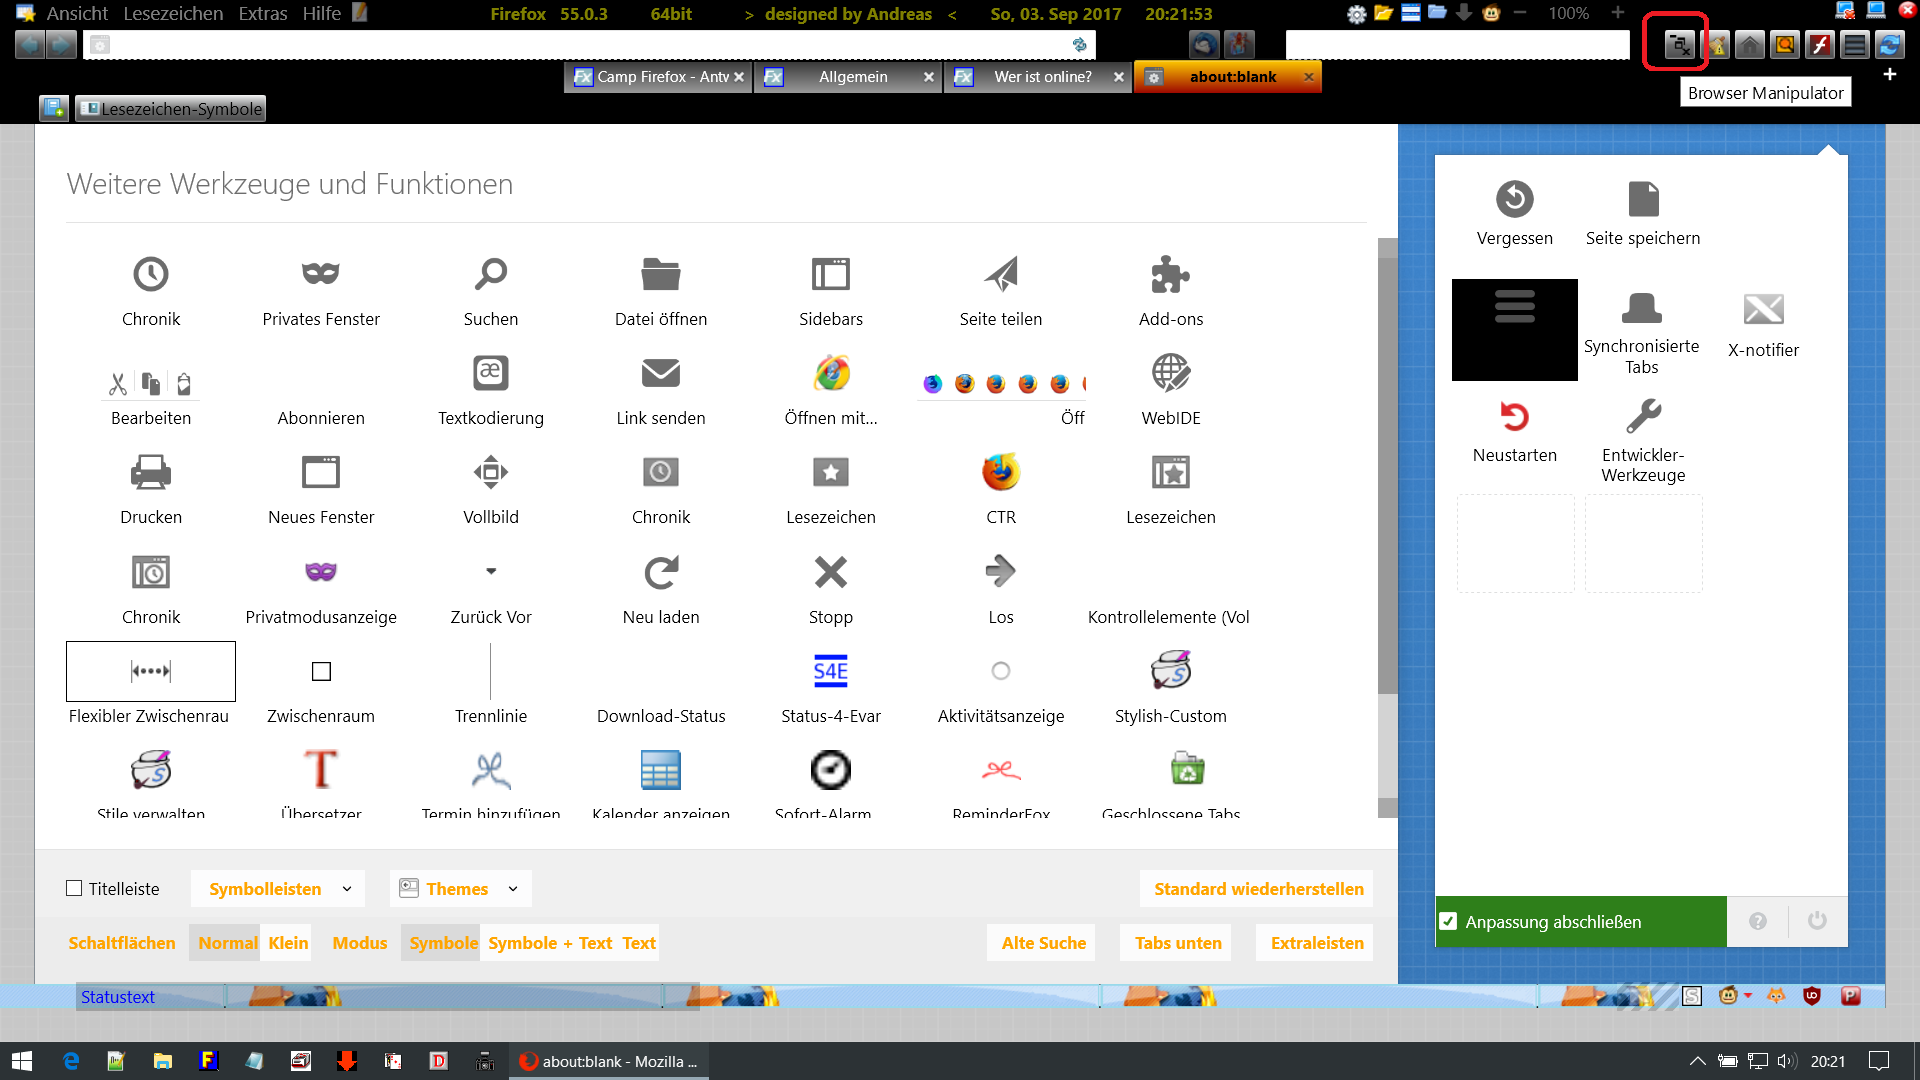
Task: Select the Klein button size option
Action: (x=288, y=943)
